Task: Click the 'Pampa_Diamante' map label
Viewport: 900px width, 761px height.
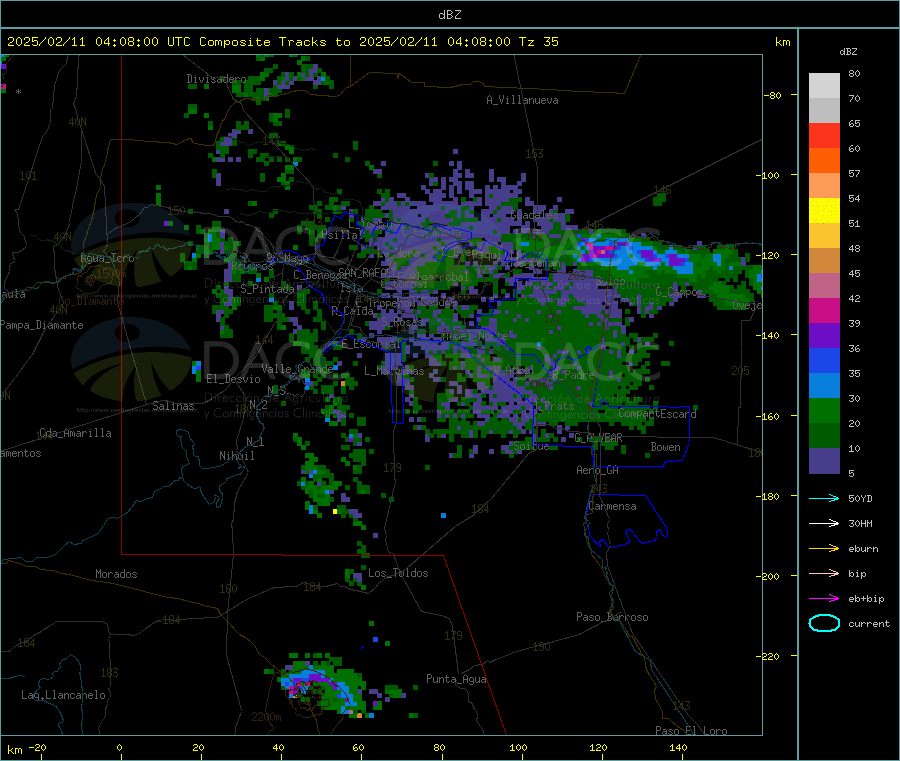Action: pyautogui.click(x=42, y=325)
